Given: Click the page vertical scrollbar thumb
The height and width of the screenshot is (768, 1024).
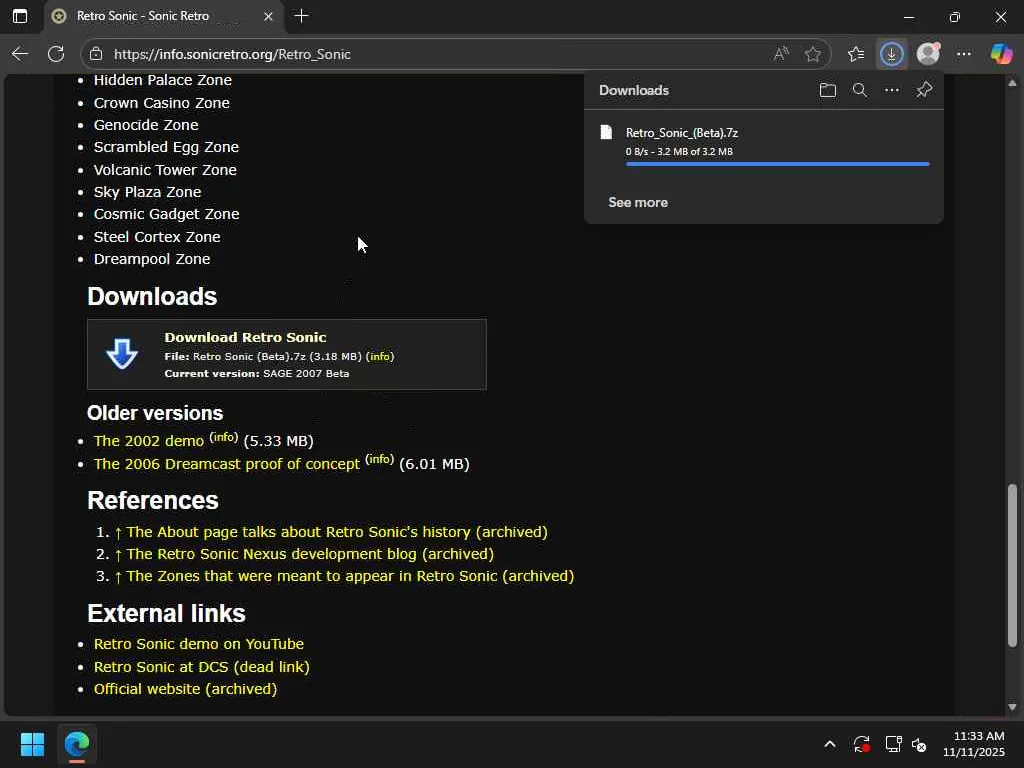Looking at the screenshot, I should pyautogui.click(x=1012, y=566).
